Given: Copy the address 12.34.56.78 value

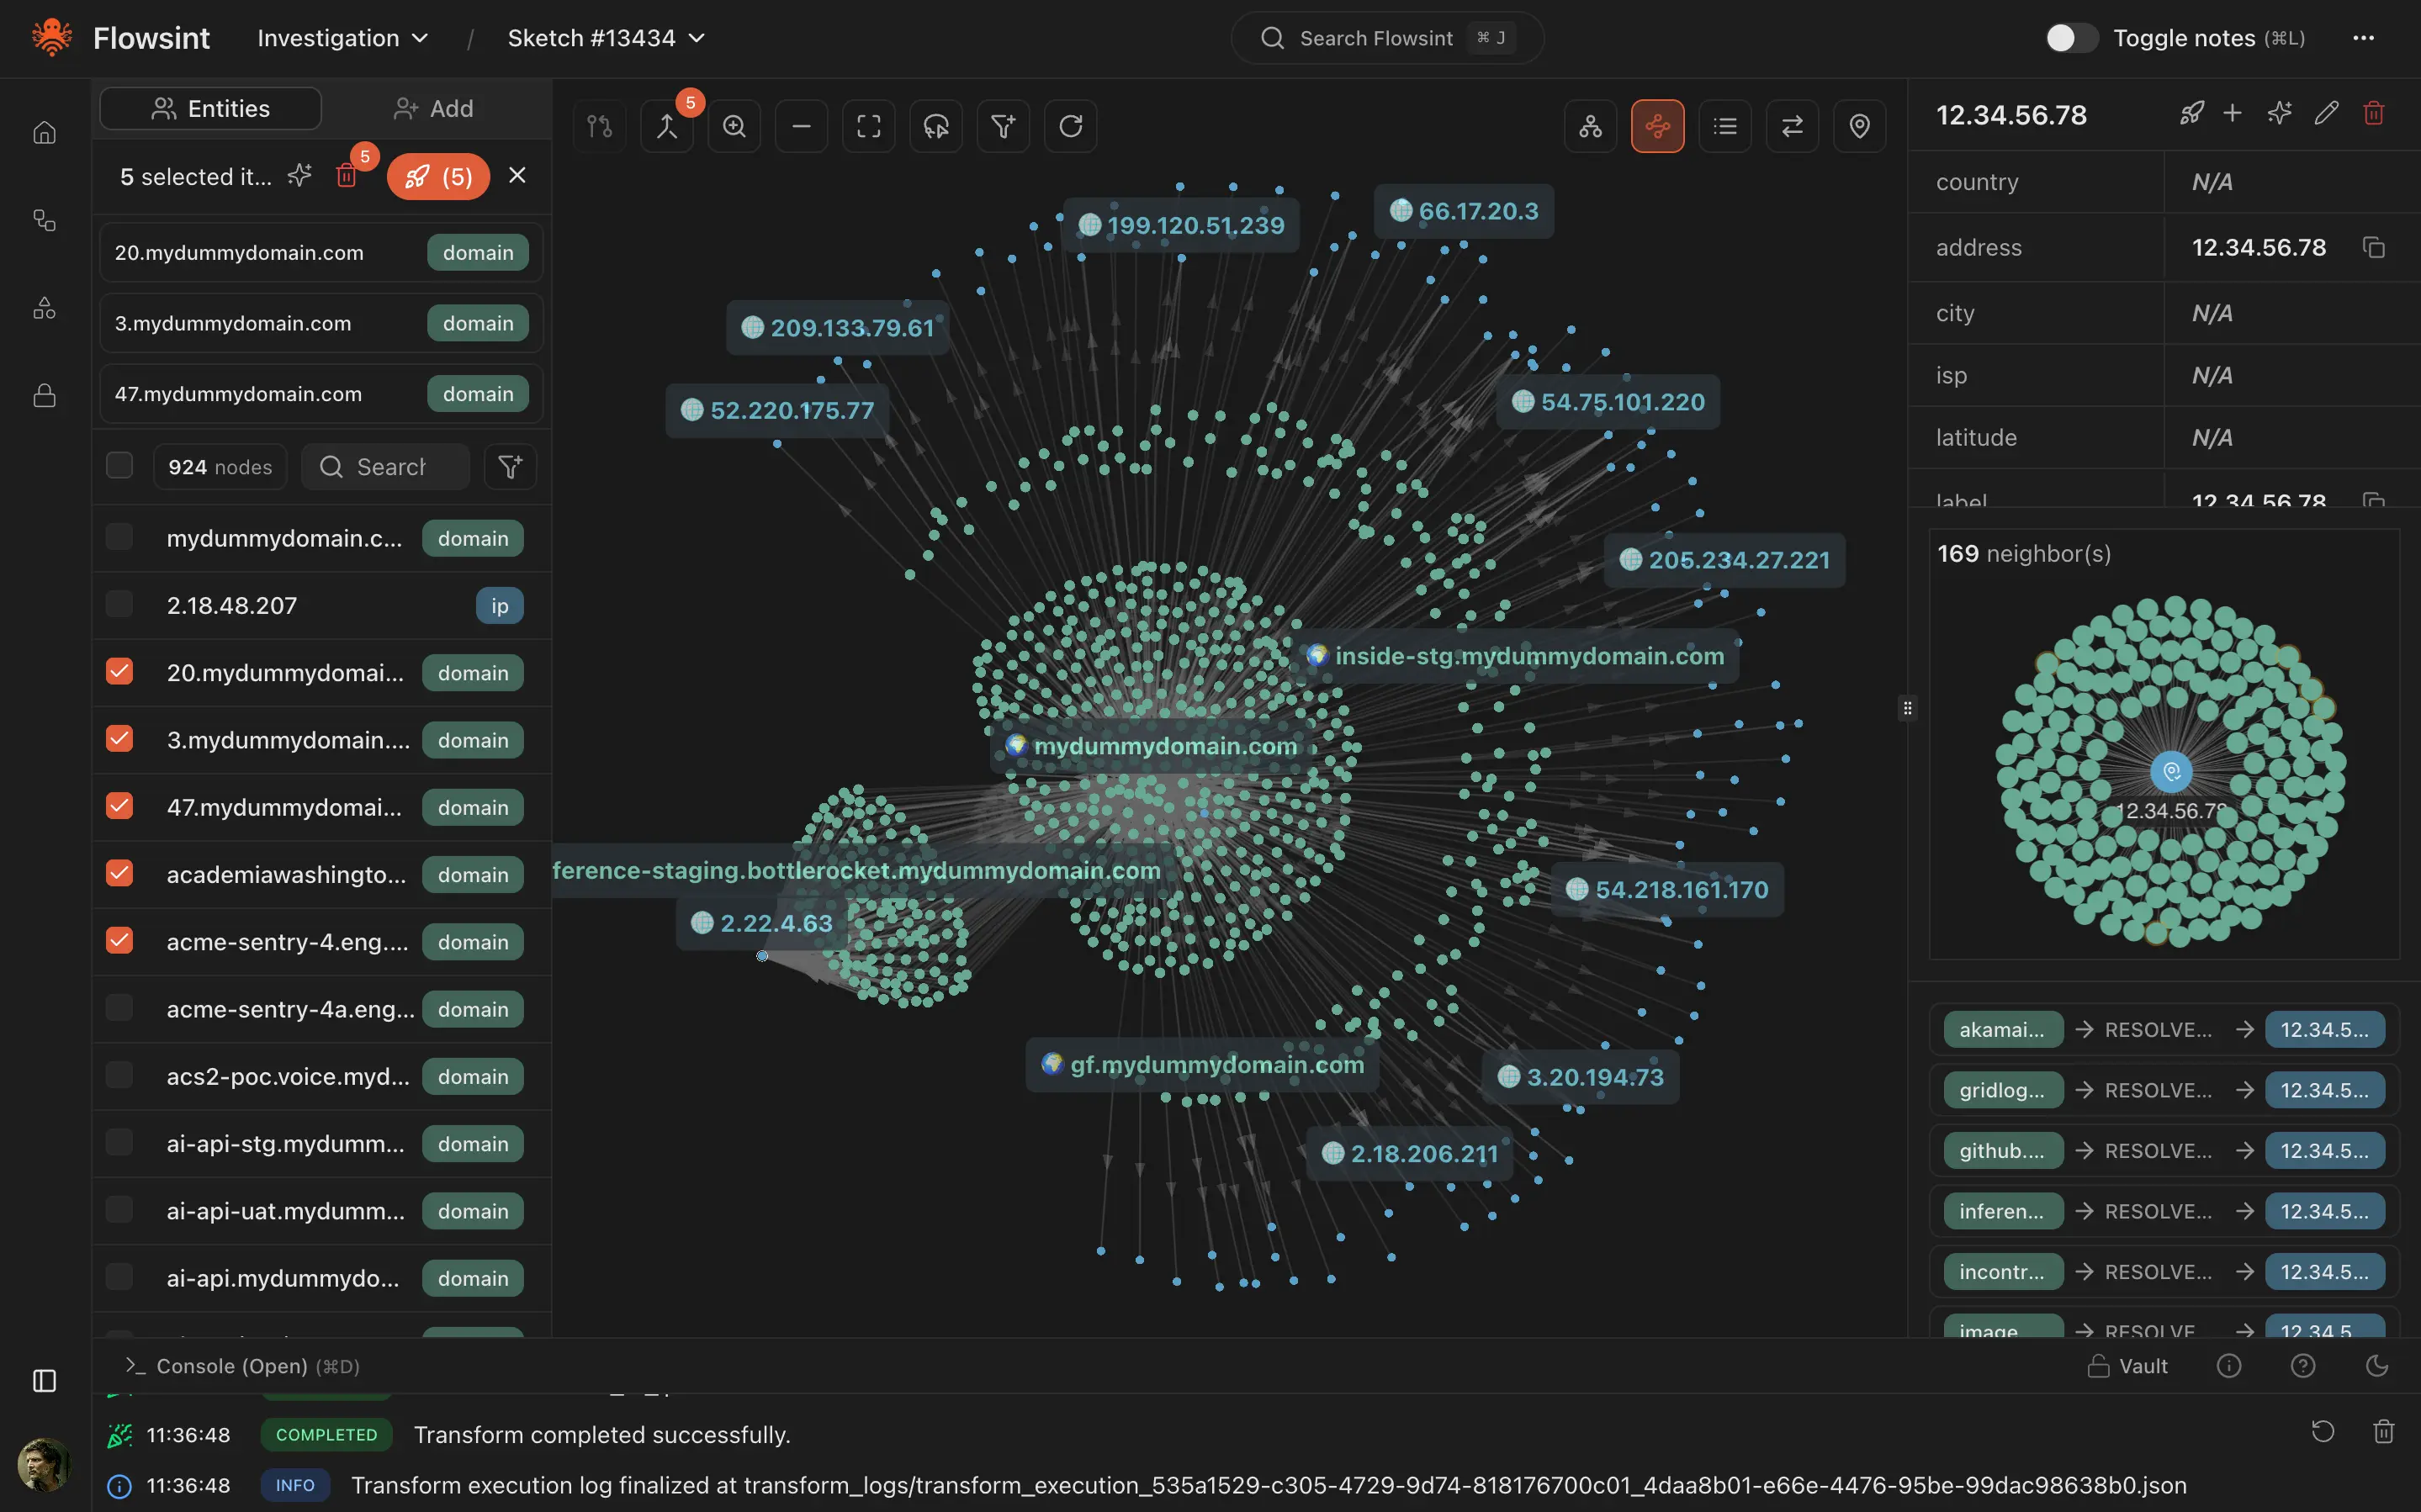Looking at the screenshot, I should [x=2374, y=247].
